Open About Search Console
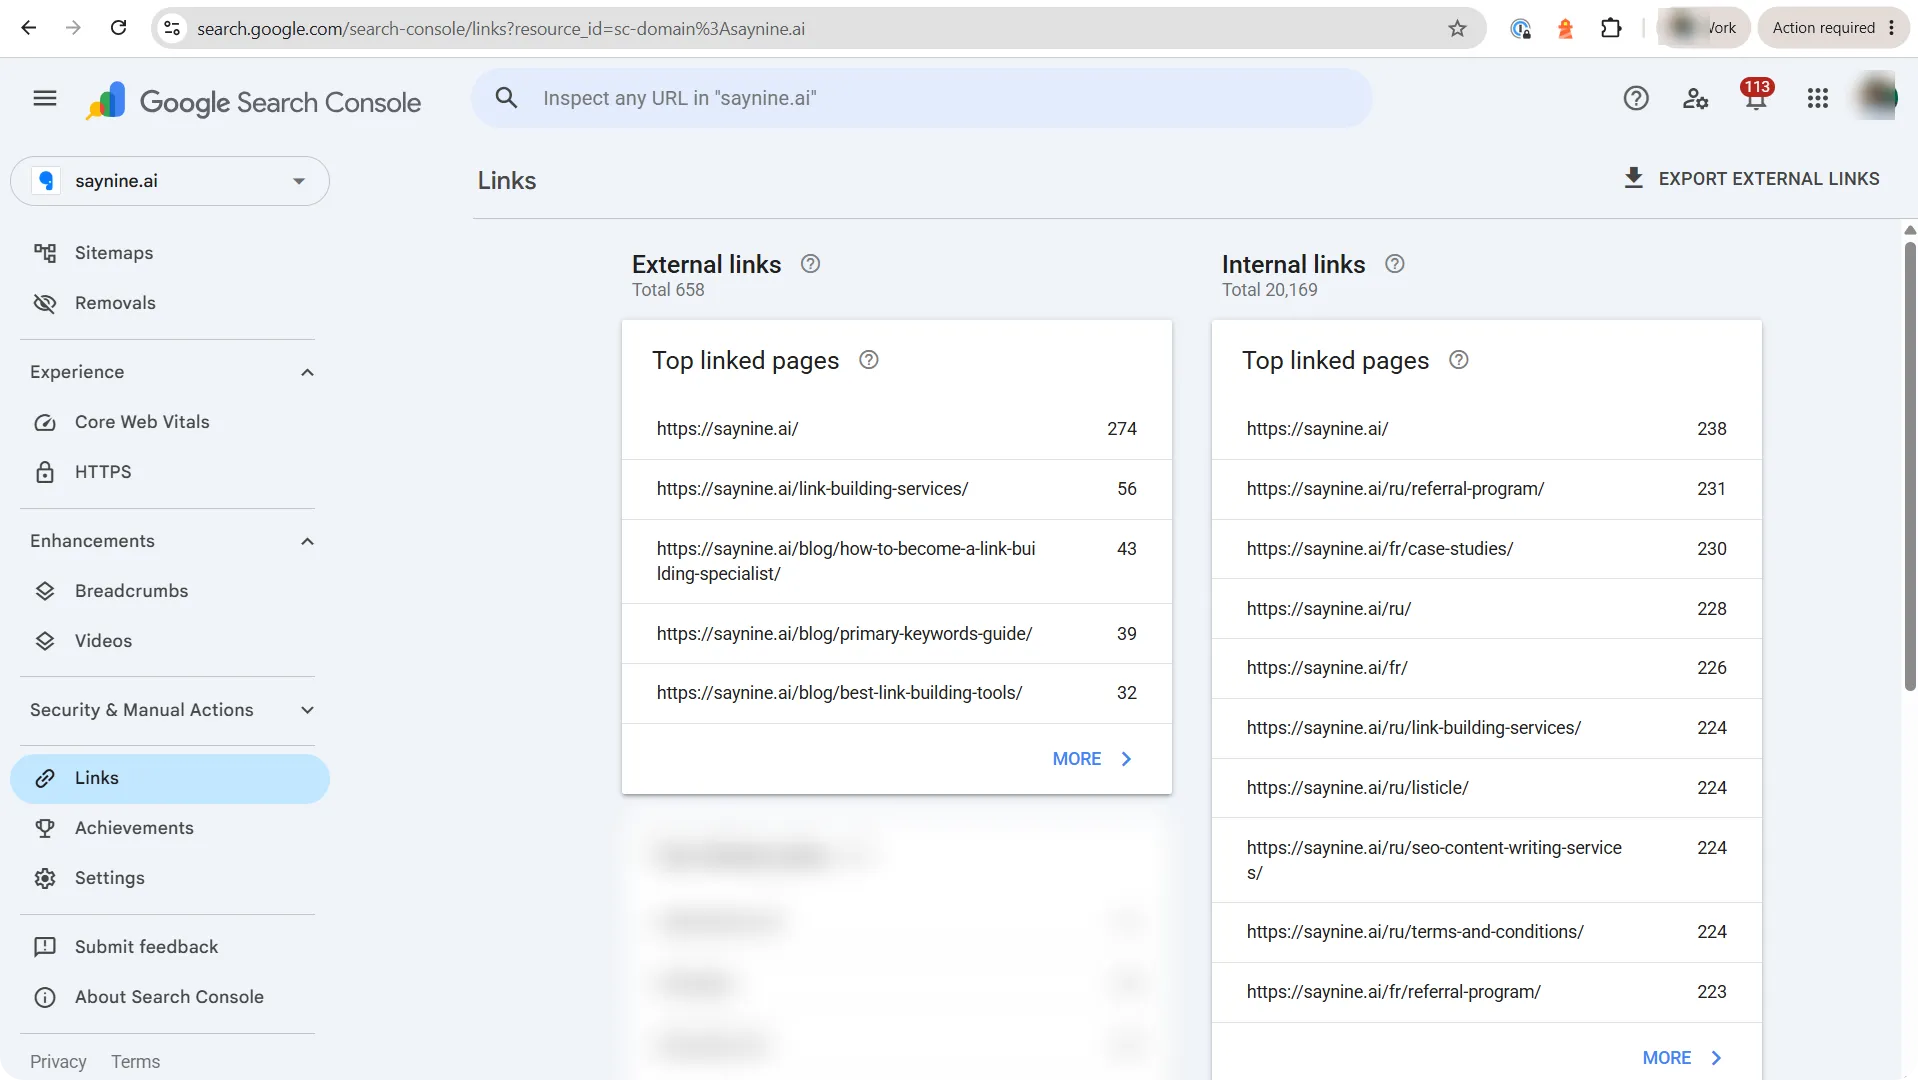The image size is (1918, 1080). (x=170, y=997)
